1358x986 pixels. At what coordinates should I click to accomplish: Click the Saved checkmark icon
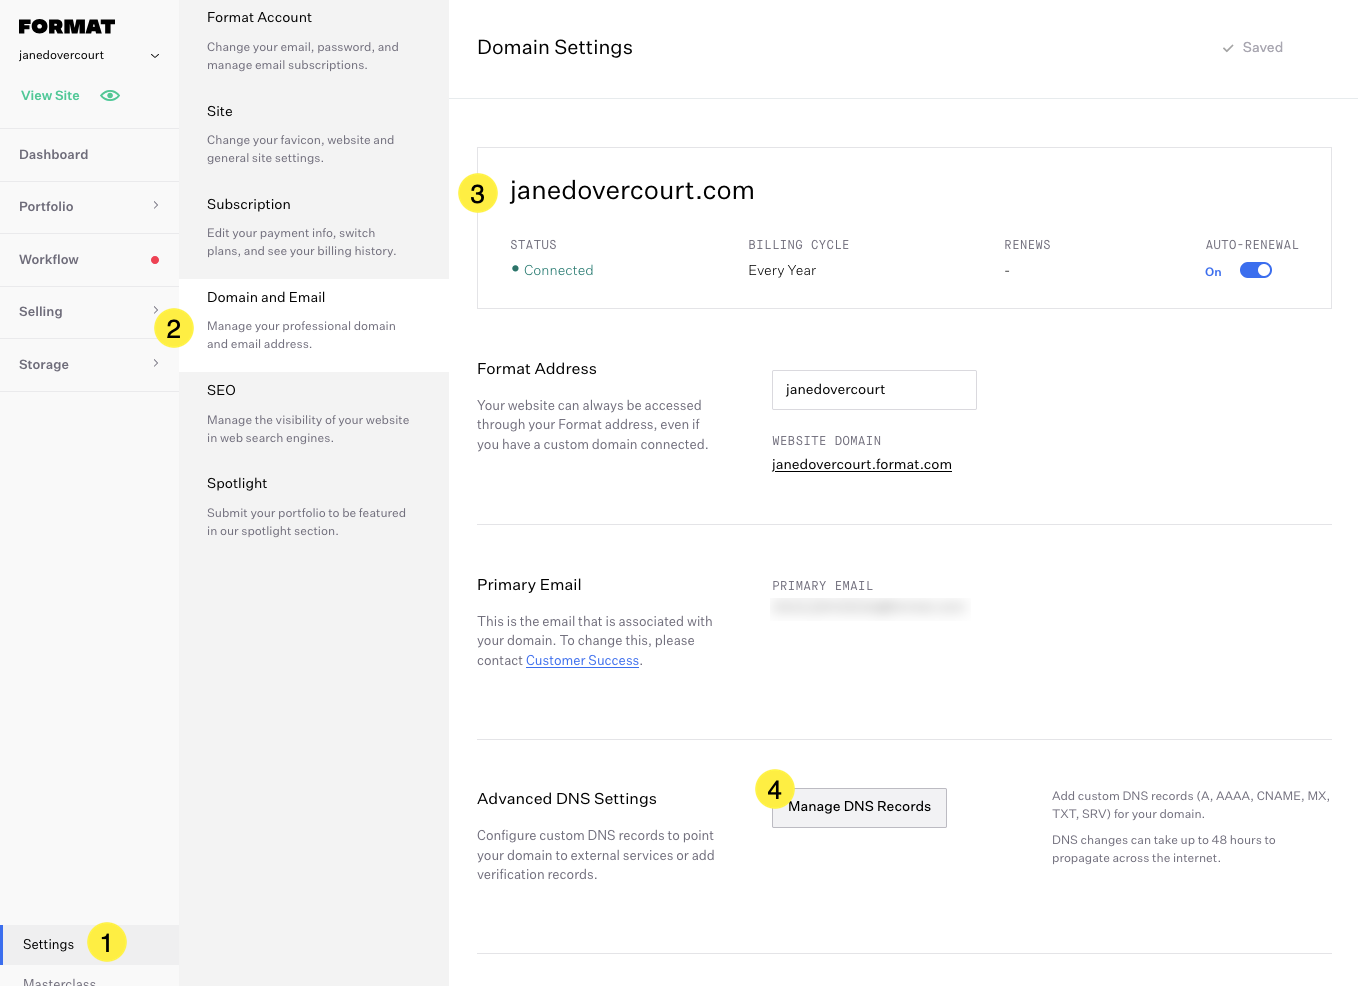tap(1228, 48)
